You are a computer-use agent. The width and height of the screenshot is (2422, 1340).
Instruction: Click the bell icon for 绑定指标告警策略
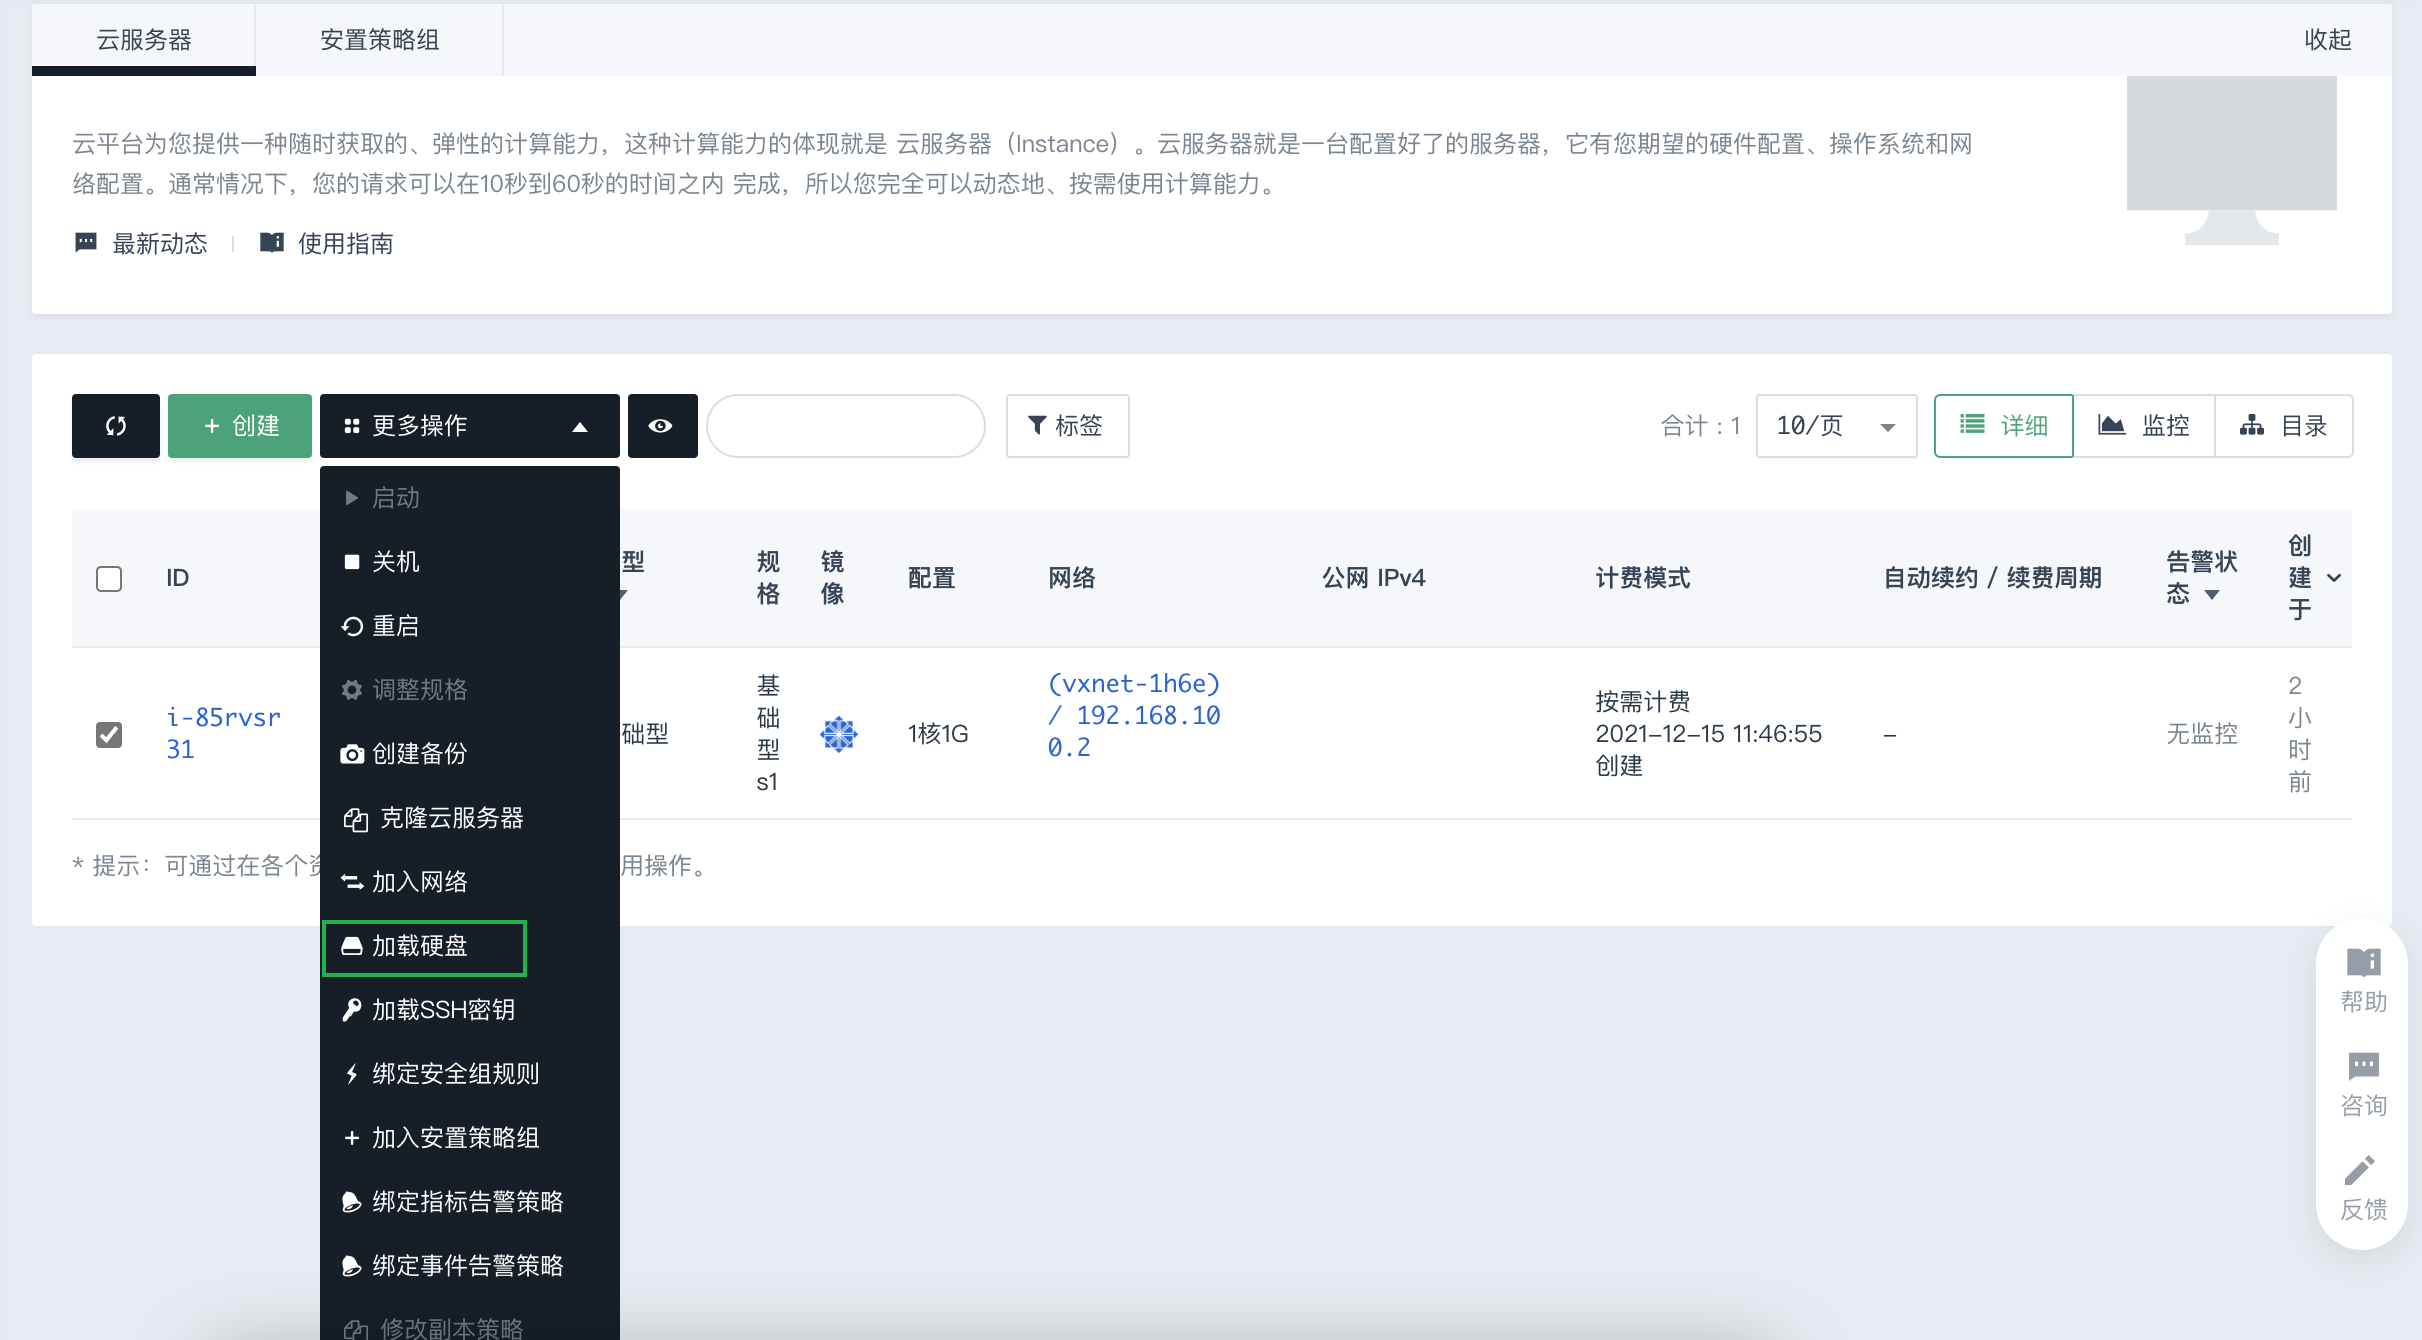click(352, 1202)
